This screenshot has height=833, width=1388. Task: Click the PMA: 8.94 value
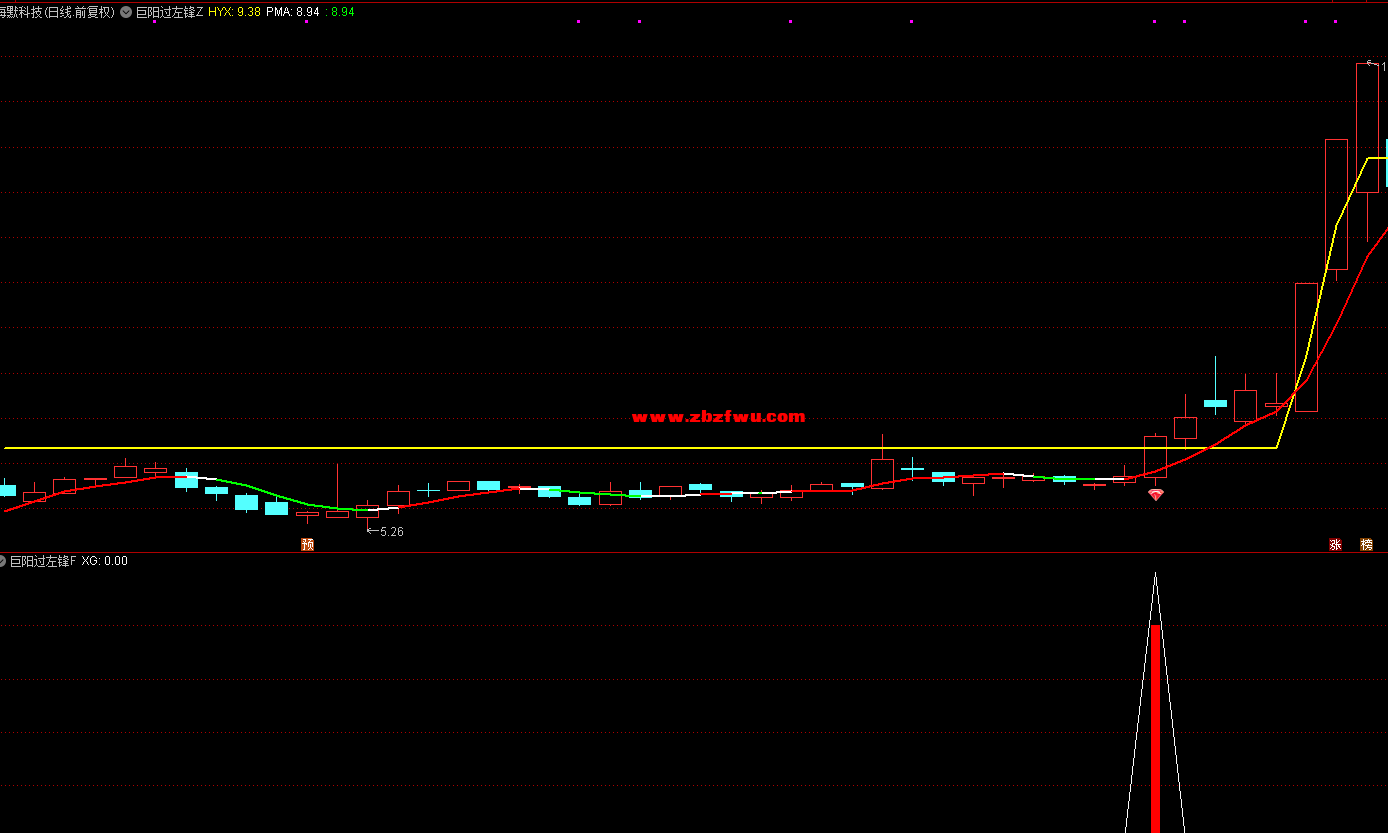(293, 12)
